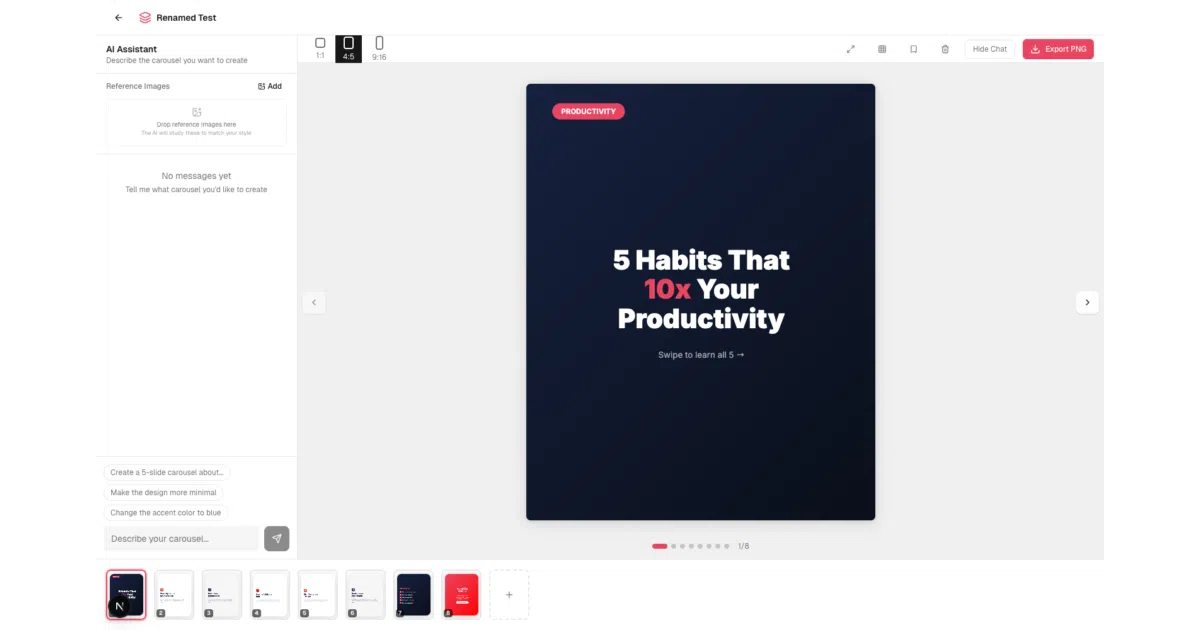Screen dimensions: 1200x630
Task: Select the 4:5 aspect ratio
Action: point(348,48)
